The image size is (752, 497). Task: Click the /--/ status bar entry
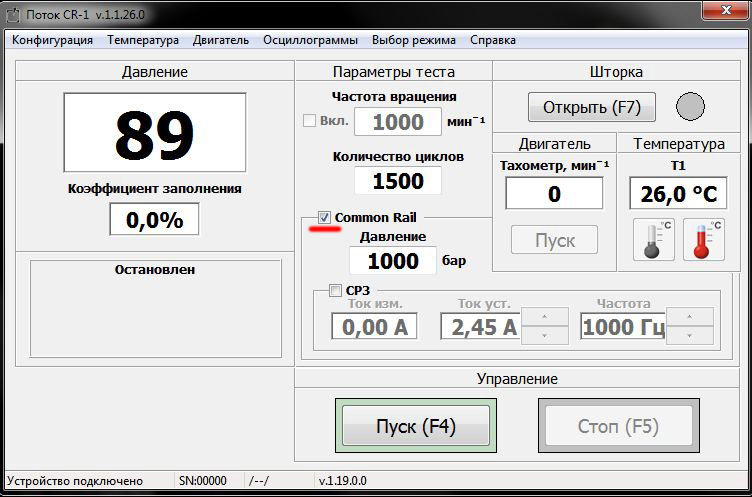[x=259, y=481]
